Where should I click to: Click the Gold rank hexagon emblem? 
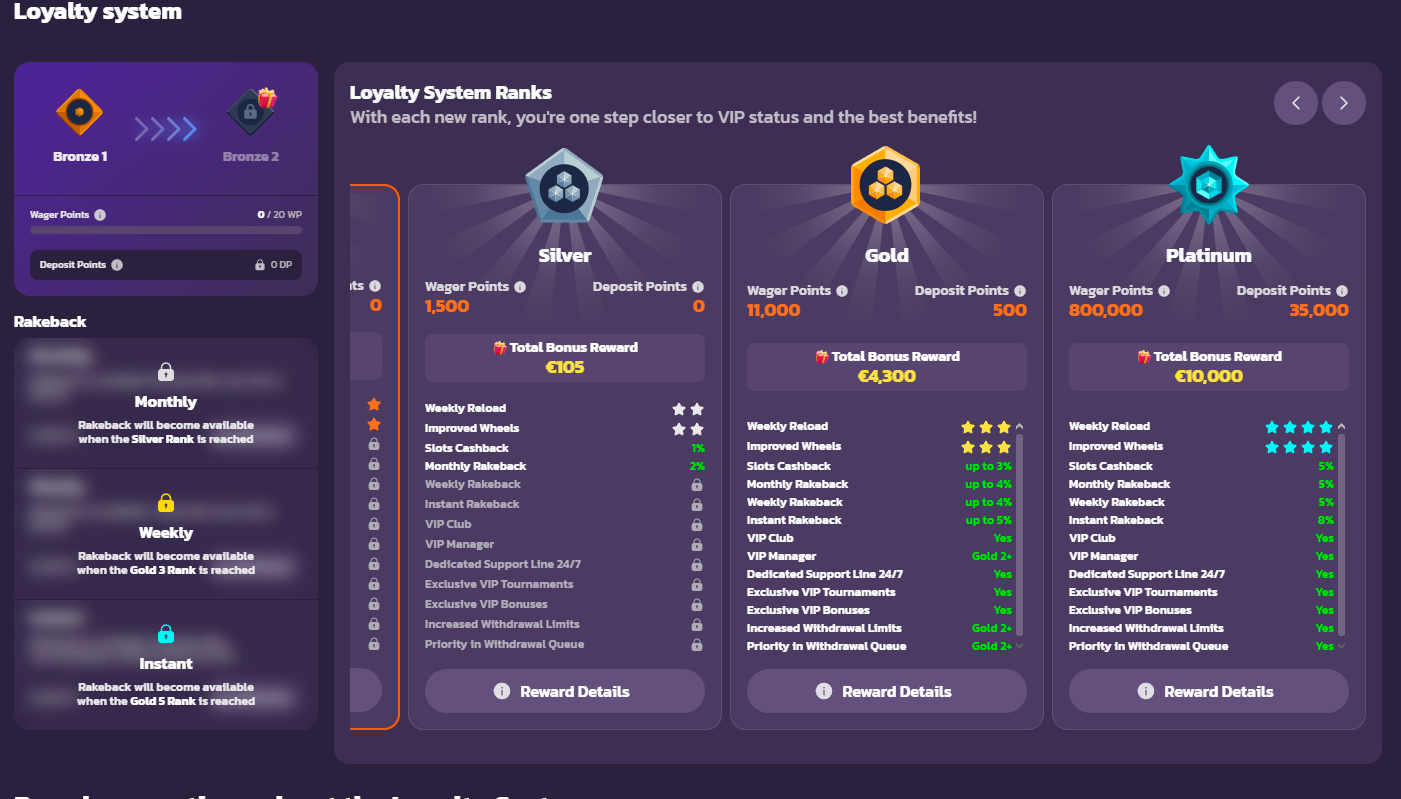(886, 186)
